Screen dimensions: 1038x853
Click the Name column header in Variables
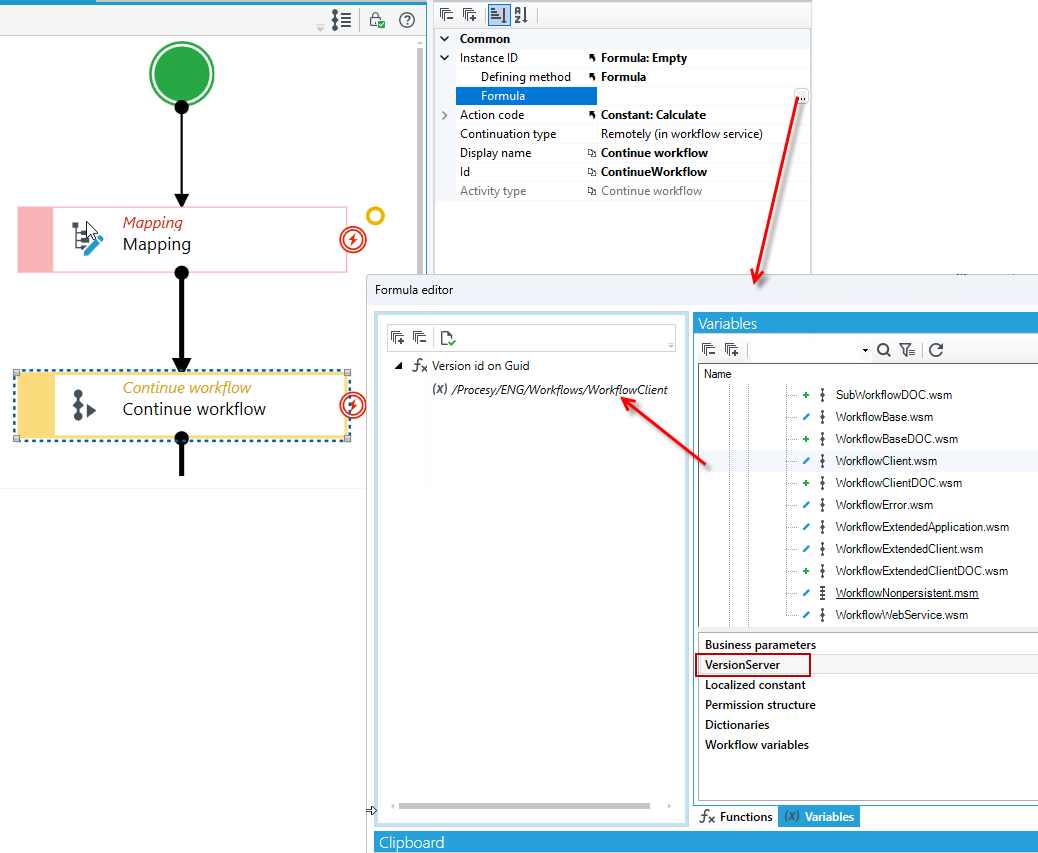(718, 374)
